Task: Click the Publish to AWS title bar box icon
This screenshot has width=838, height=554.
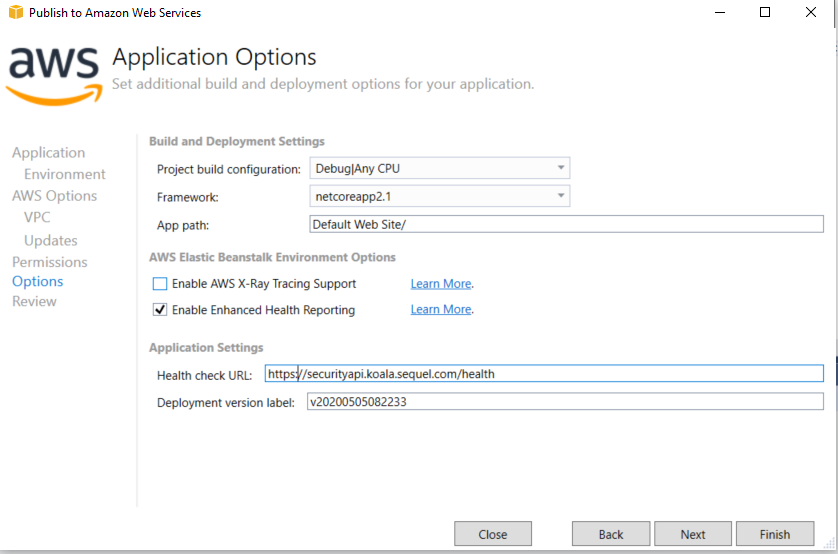Action: (16, 12)
